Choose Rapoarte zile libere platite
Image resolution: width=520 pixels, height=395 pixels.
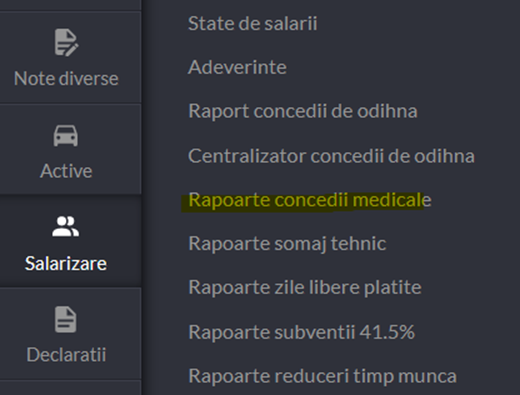(x=305, y=287)
